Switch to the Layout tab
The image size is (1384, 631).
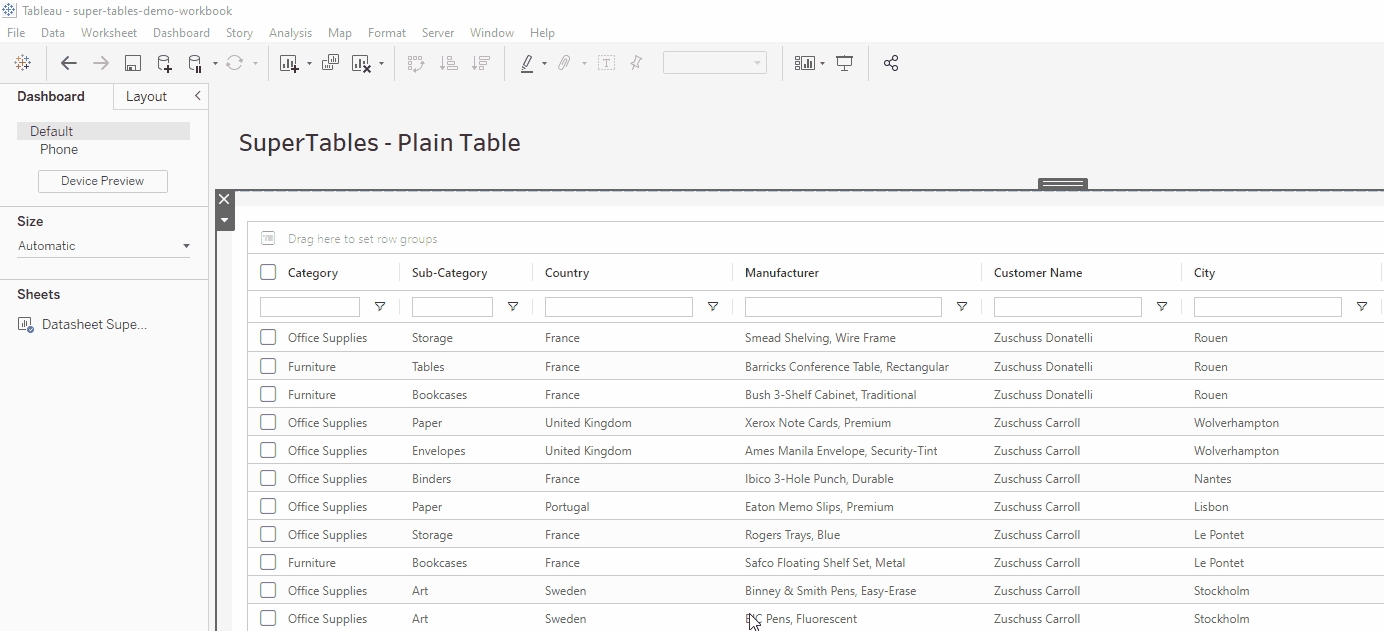pyautogui.click(x=146, y=96)
